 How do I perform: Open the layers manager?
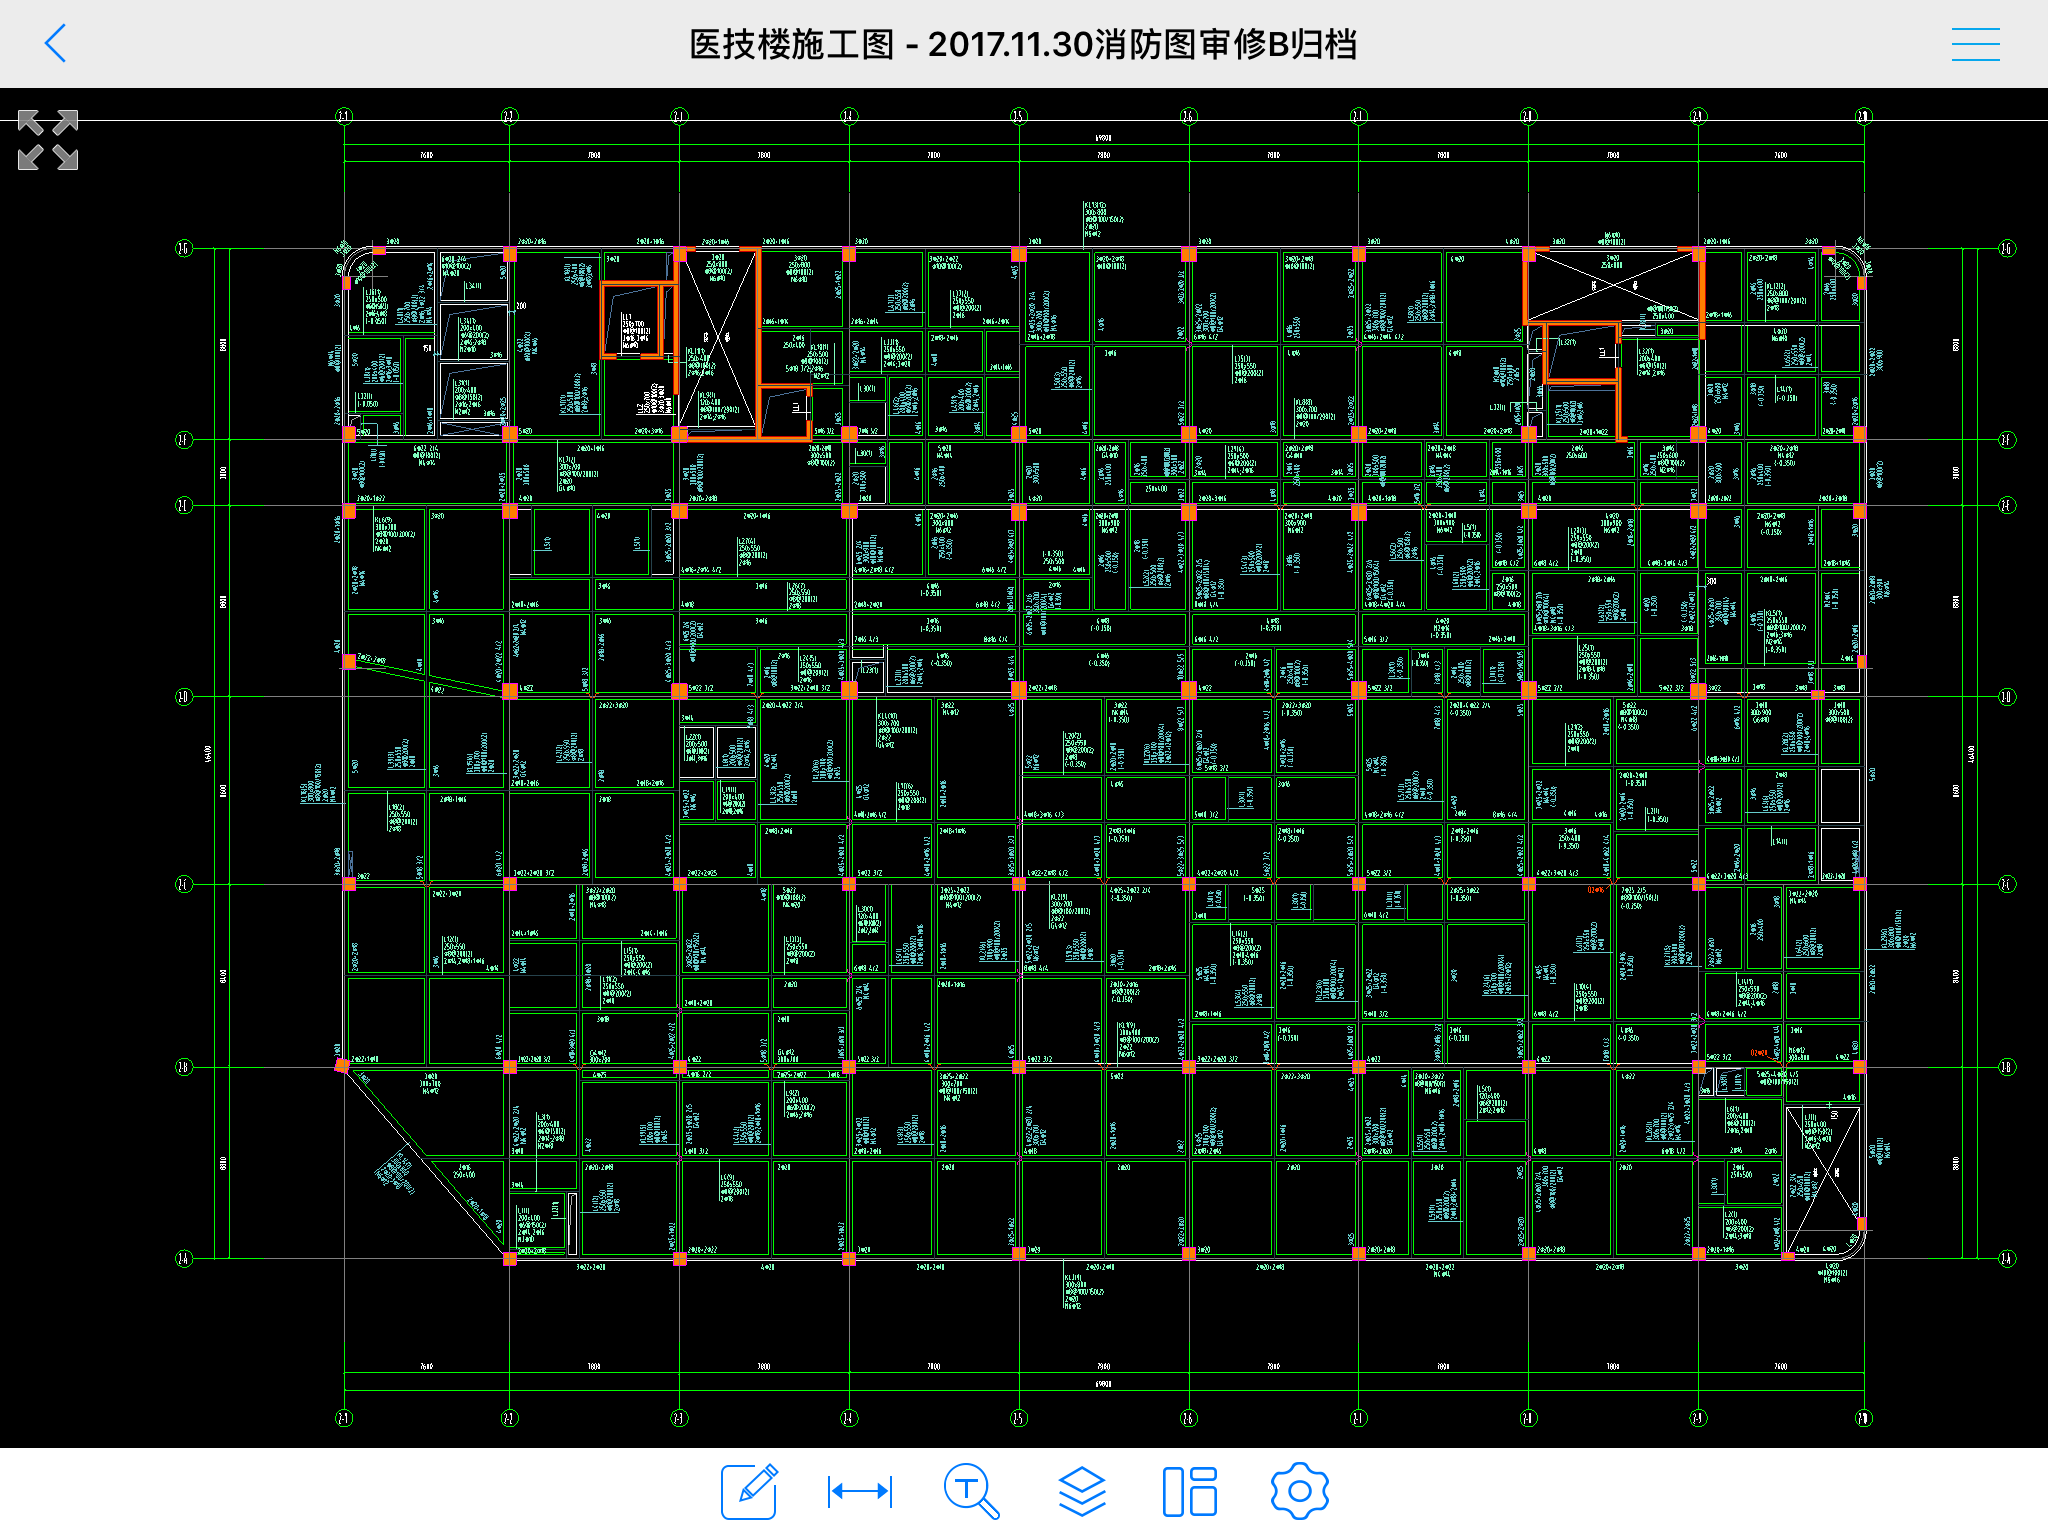click(1082, 1491)
